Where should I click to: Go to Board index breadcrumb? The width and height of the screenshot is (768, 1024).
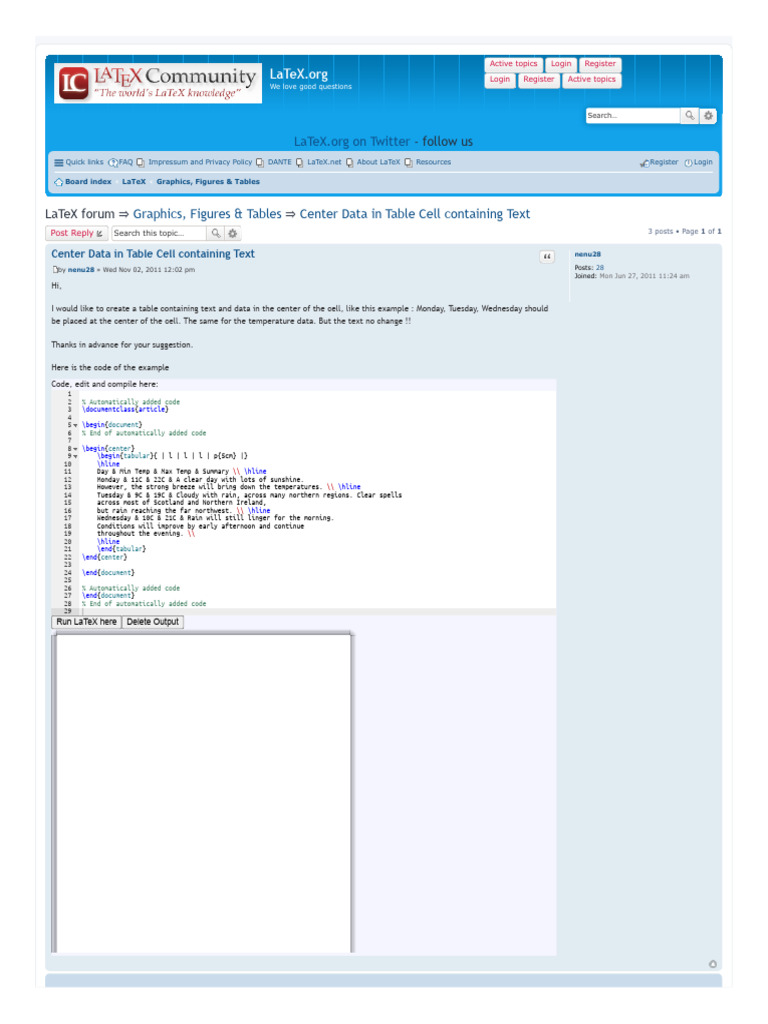click(88, 182)
